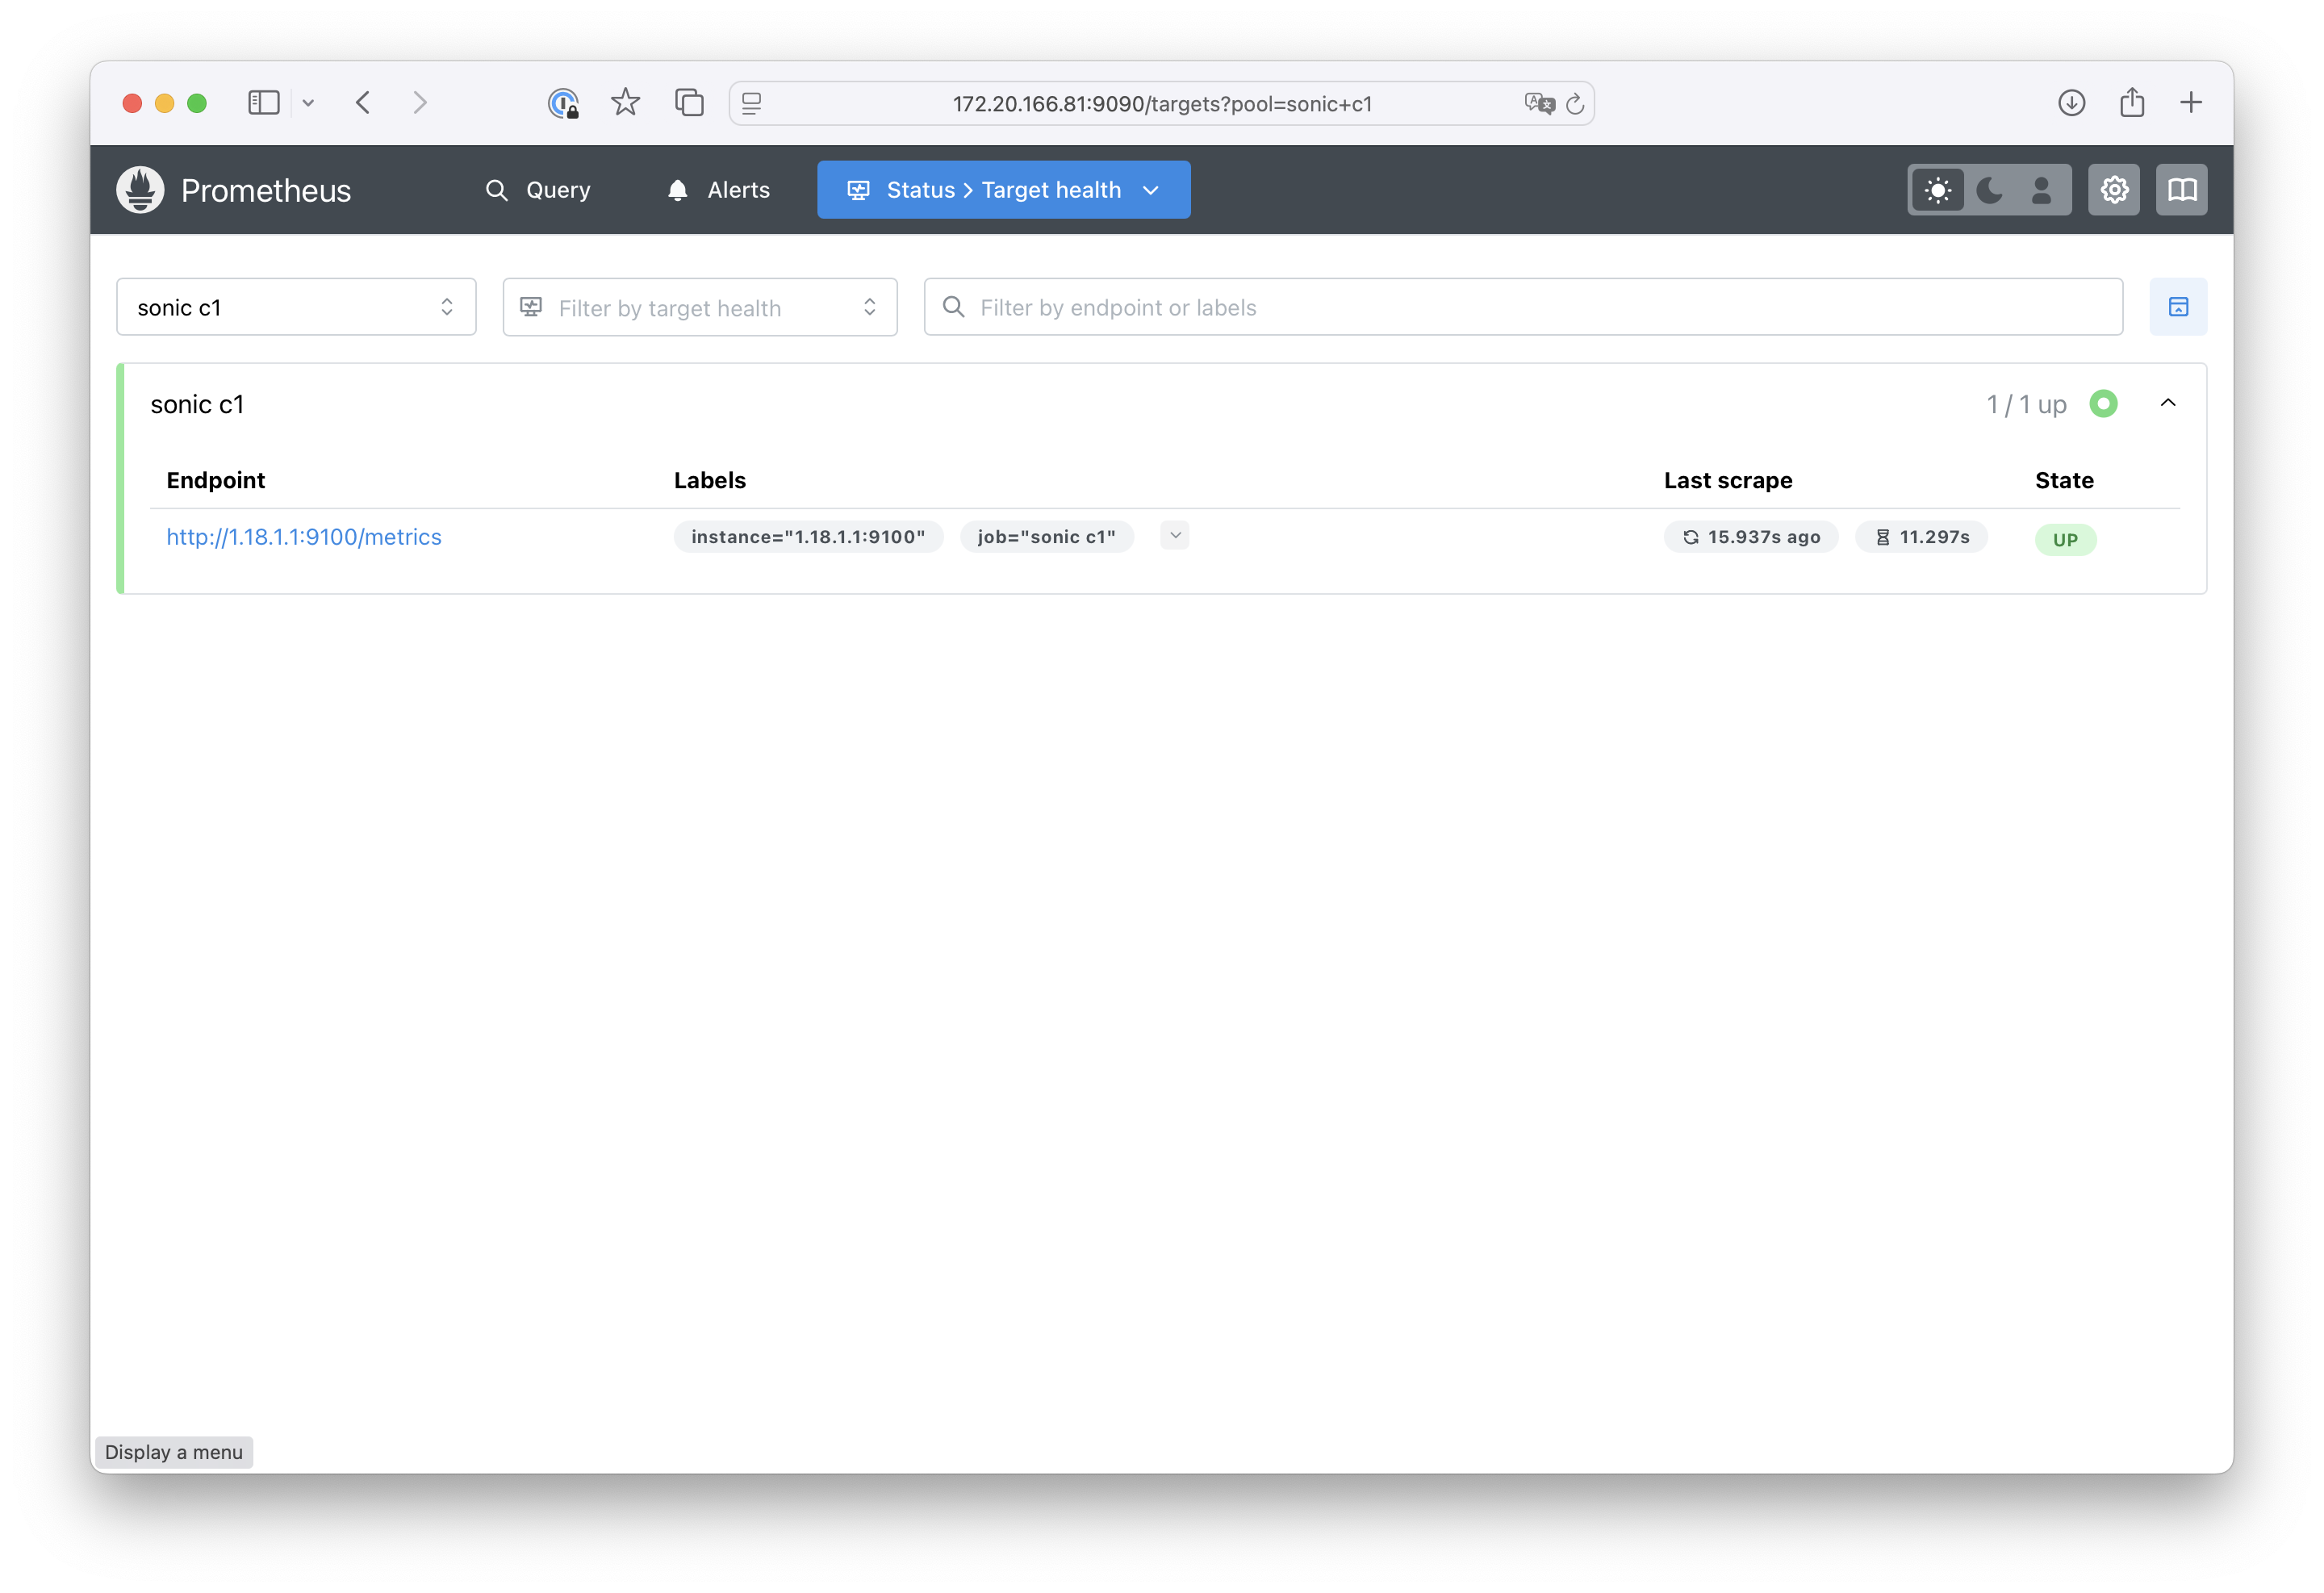
Task: Select browser-preference theme user toggle
Action: pos(2041,190)
